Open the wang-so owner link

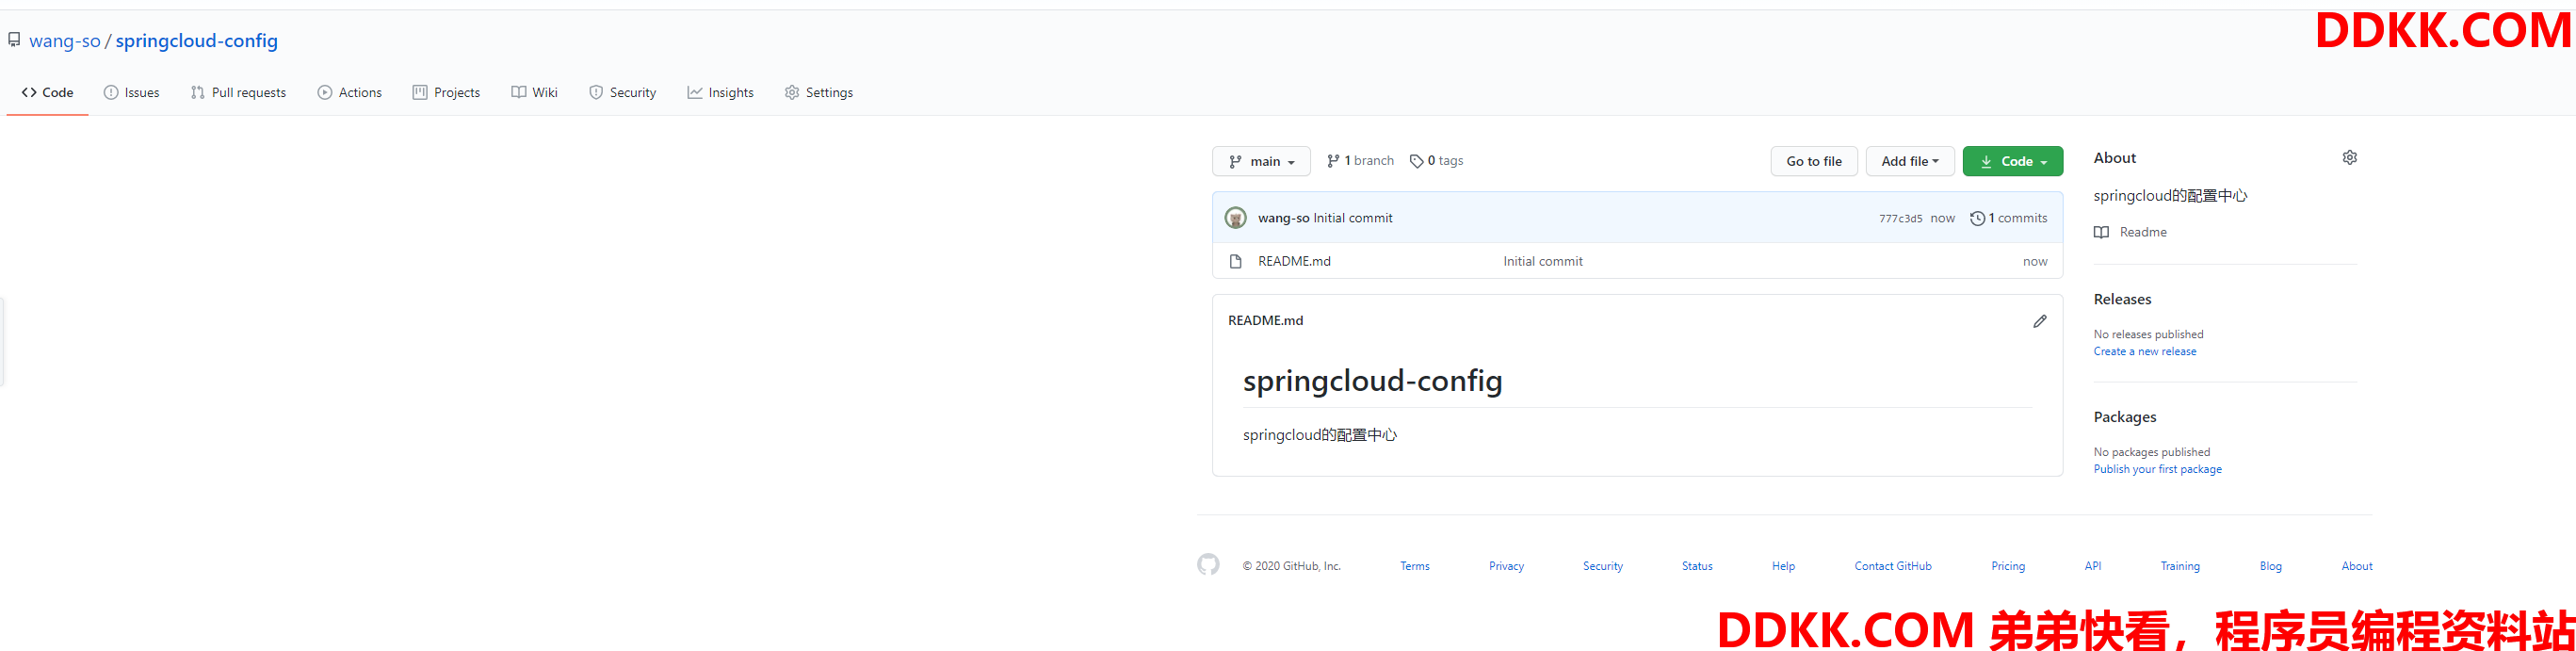click(x=65, y=41)
